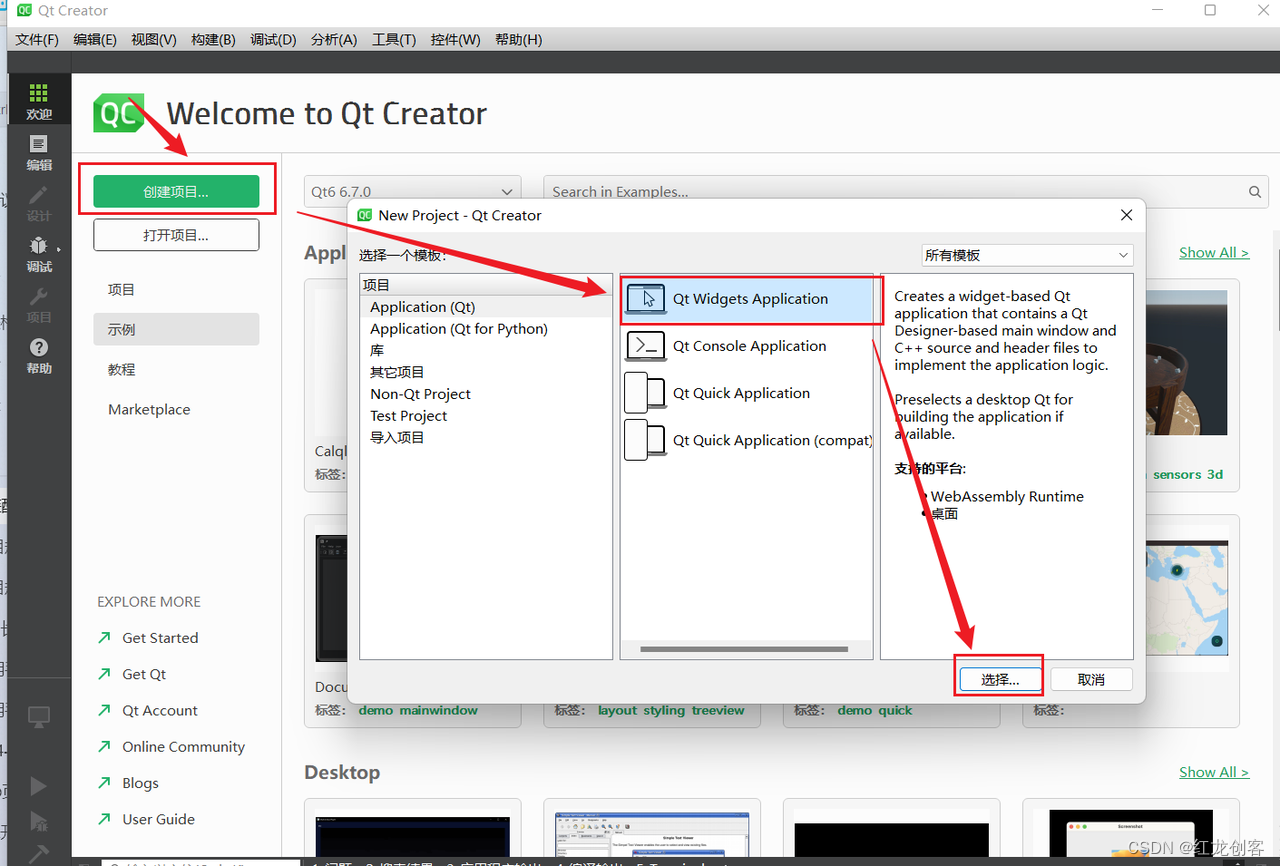Click the layout tag under examples

pyautogui.click(x=617, y=710)
